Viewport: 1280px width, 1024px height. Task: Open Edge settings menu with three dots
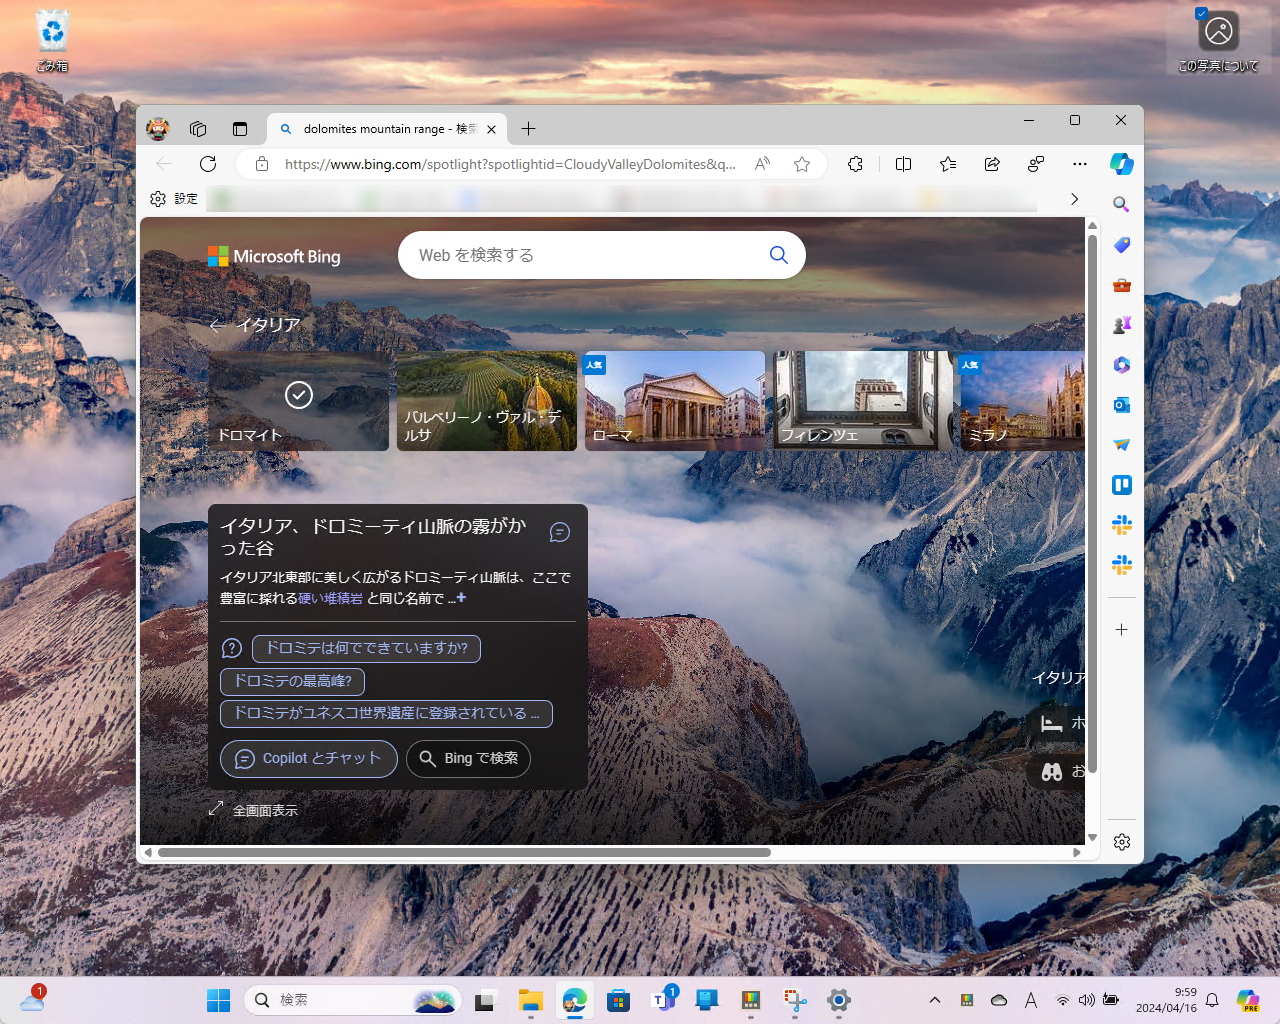click(1079, 163)
